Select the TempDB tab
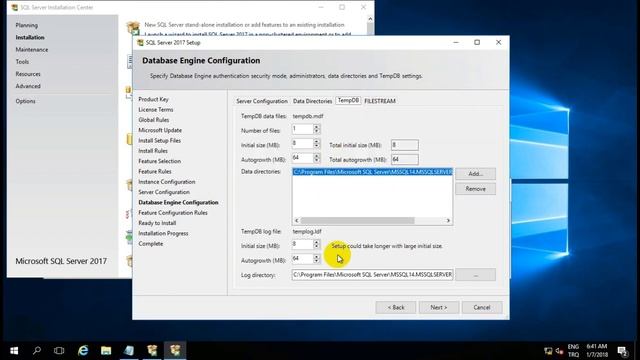This screenshot has width=640, height=360. 348,100
